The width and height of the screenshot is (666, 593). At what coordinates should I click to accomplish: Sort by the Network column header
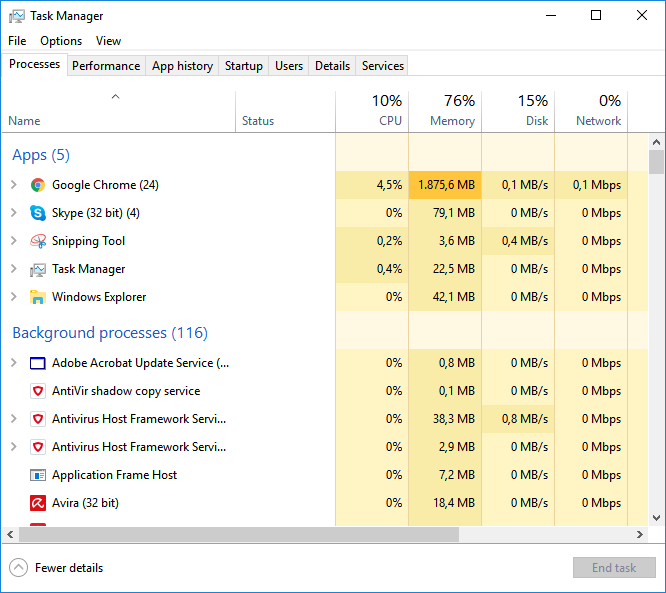click(x=591, y=111)
